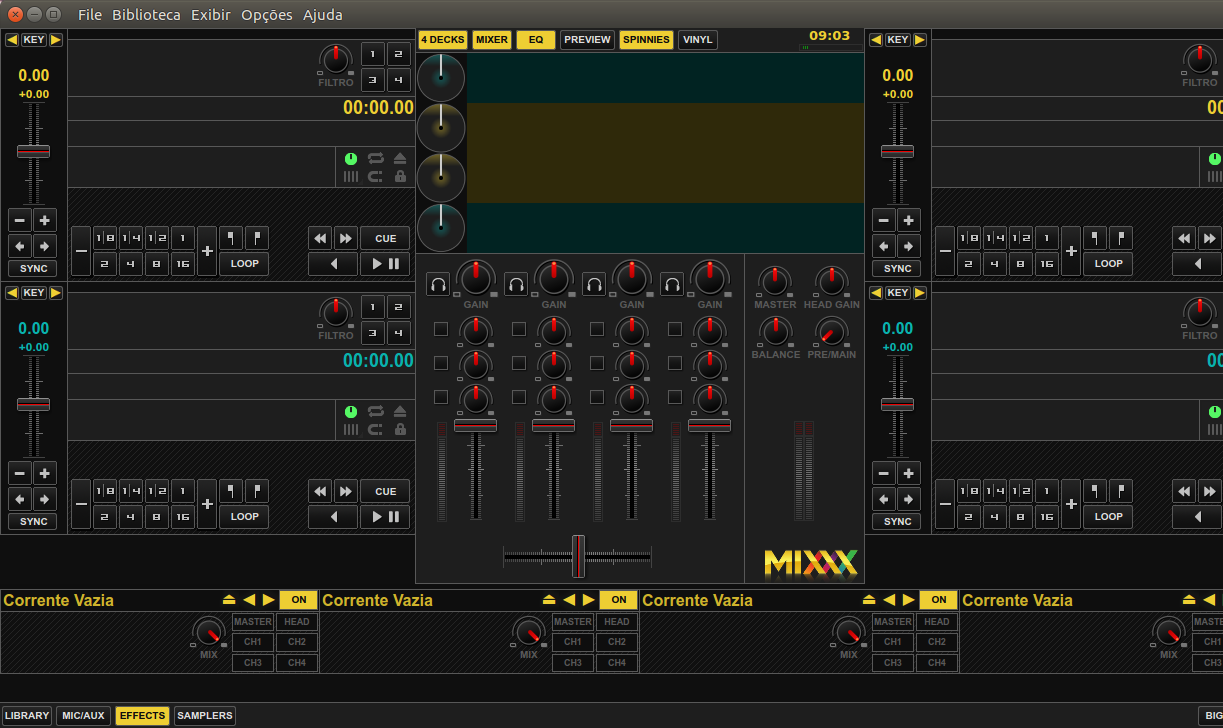Click the quantize icon on deck 2
Screen dimensions: 1223x728
[x=351, y=430]
